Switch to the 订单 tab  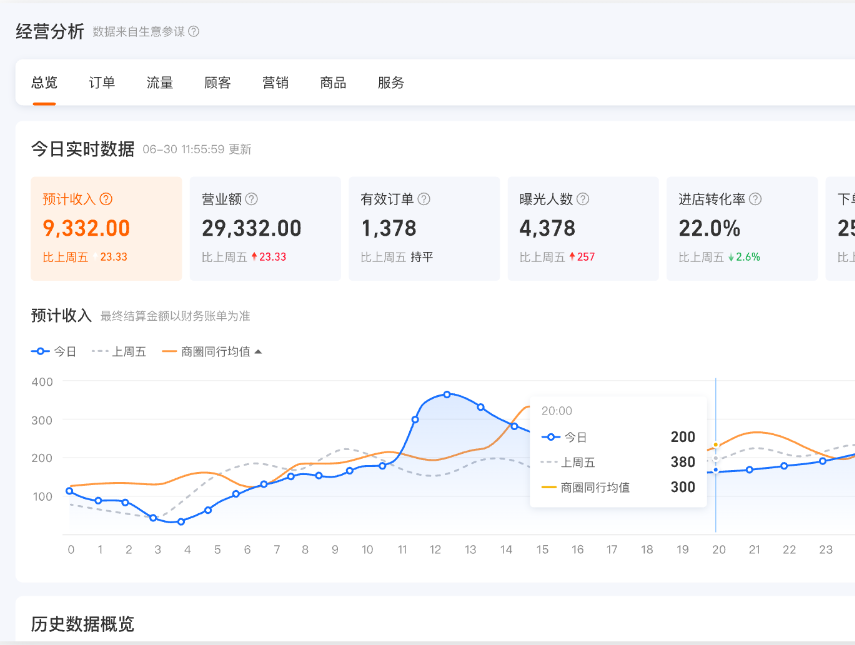point(102,83)
